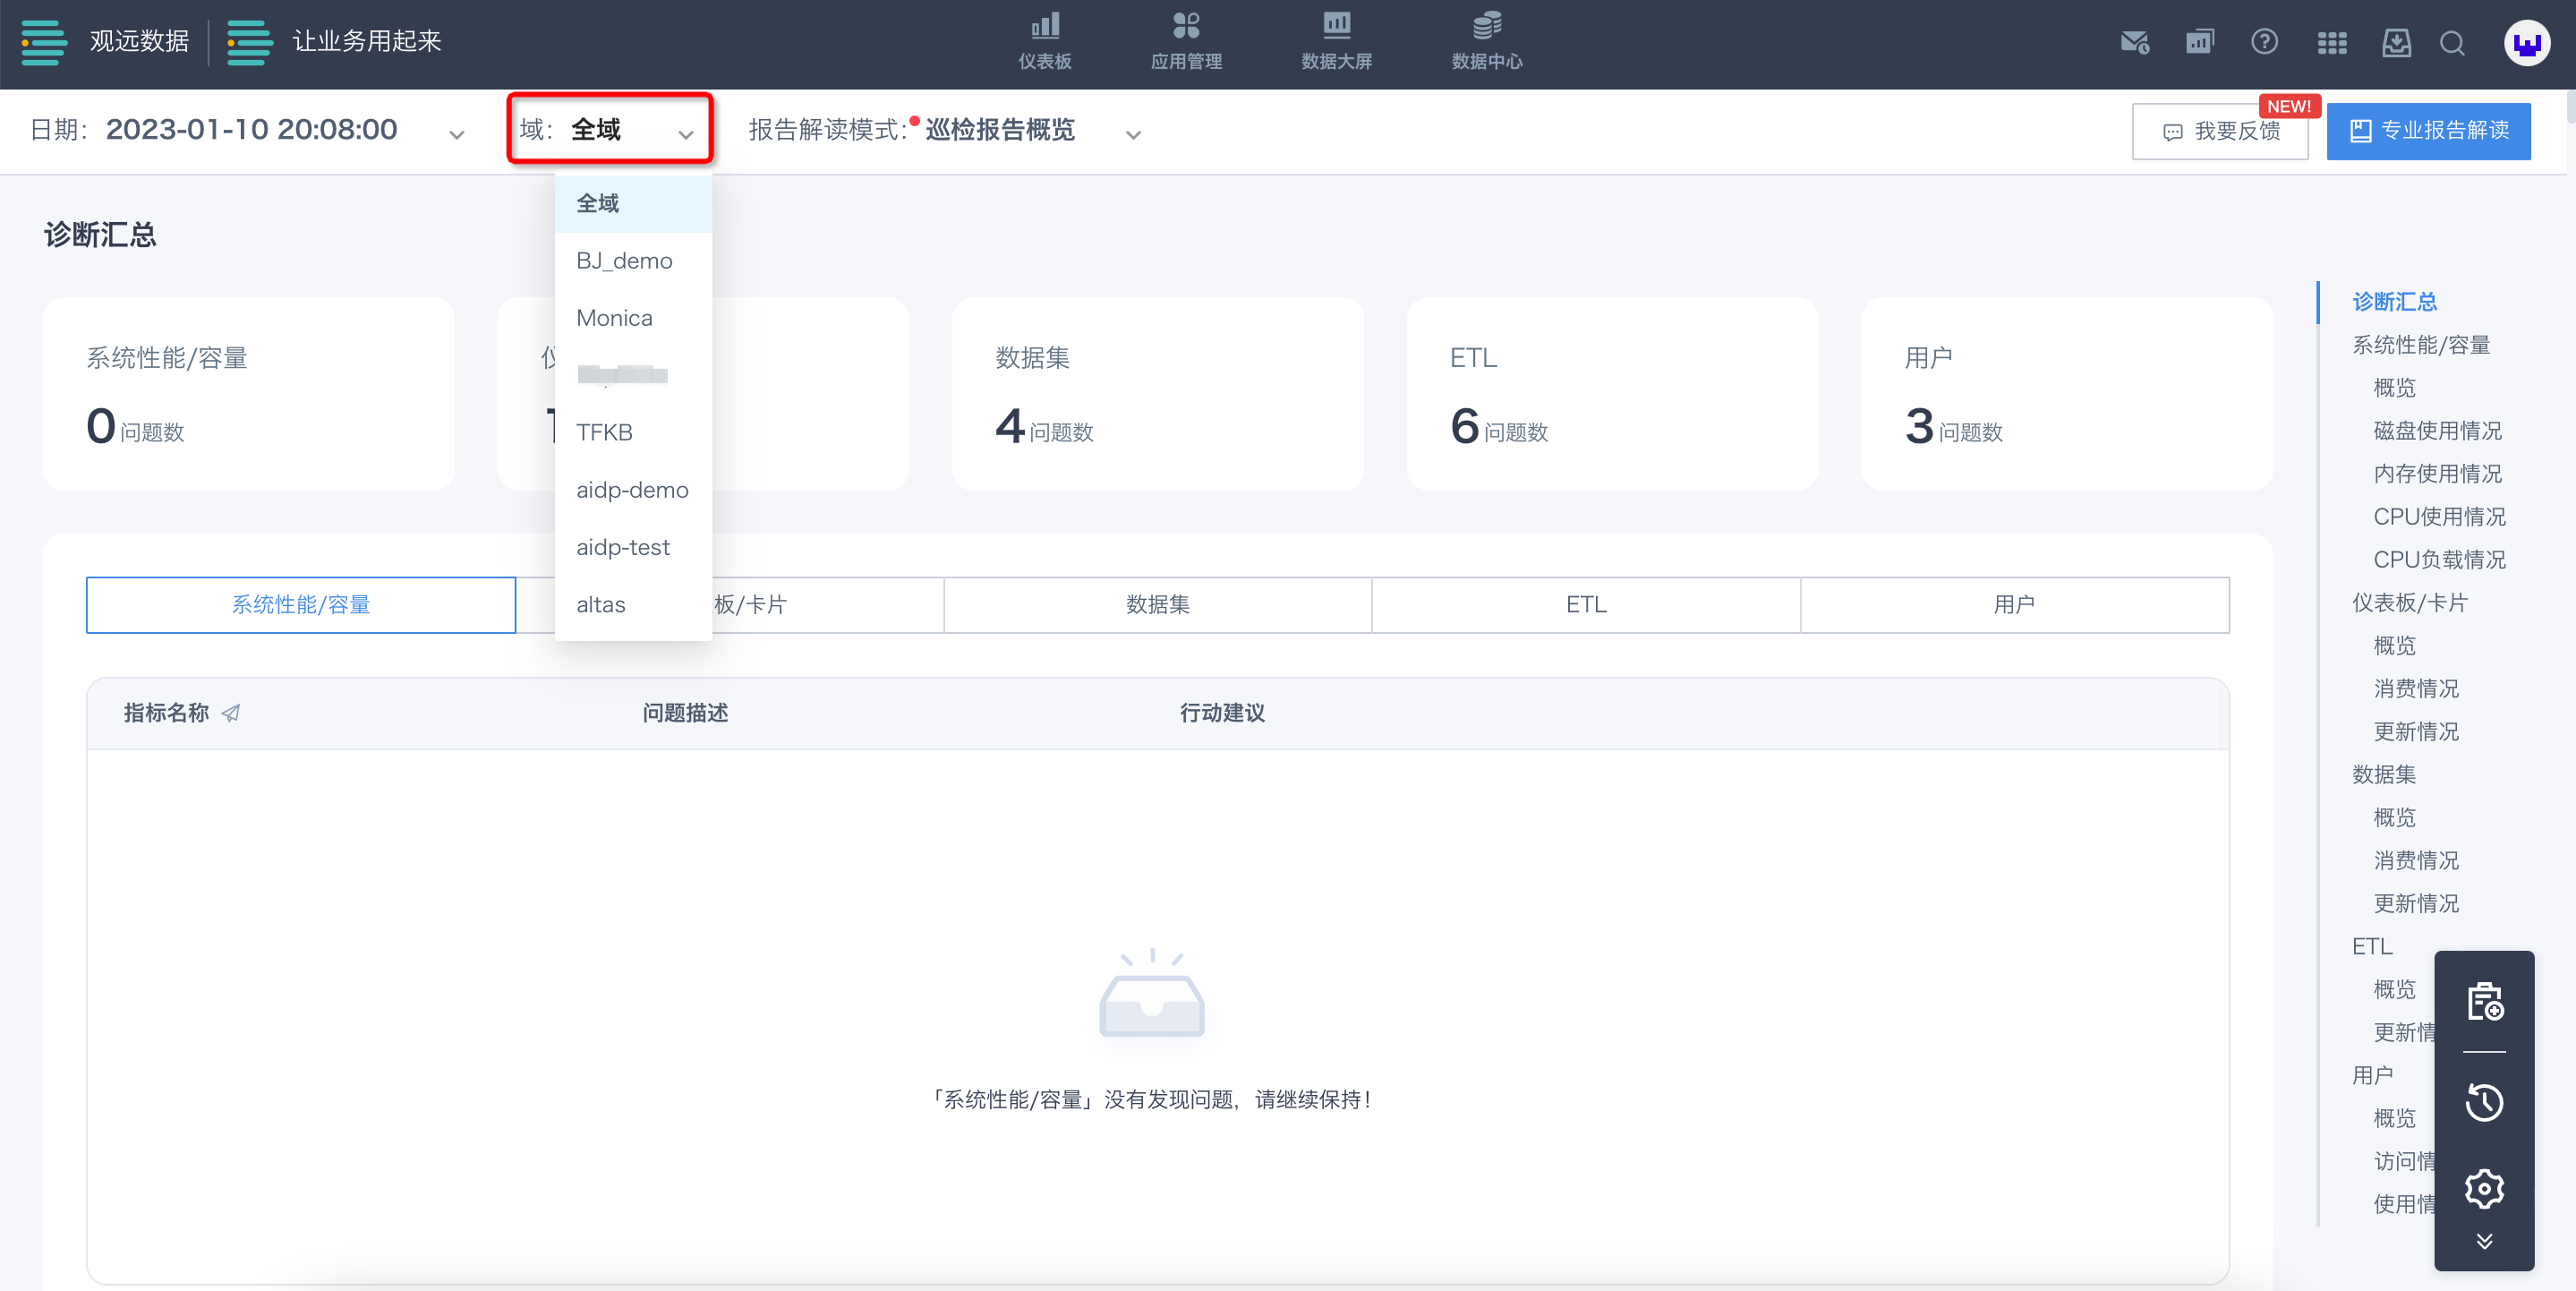Screen dimensions: 2576x1291
Task: Select aidp-test in the domain list
Action: [x=633, y=547]
